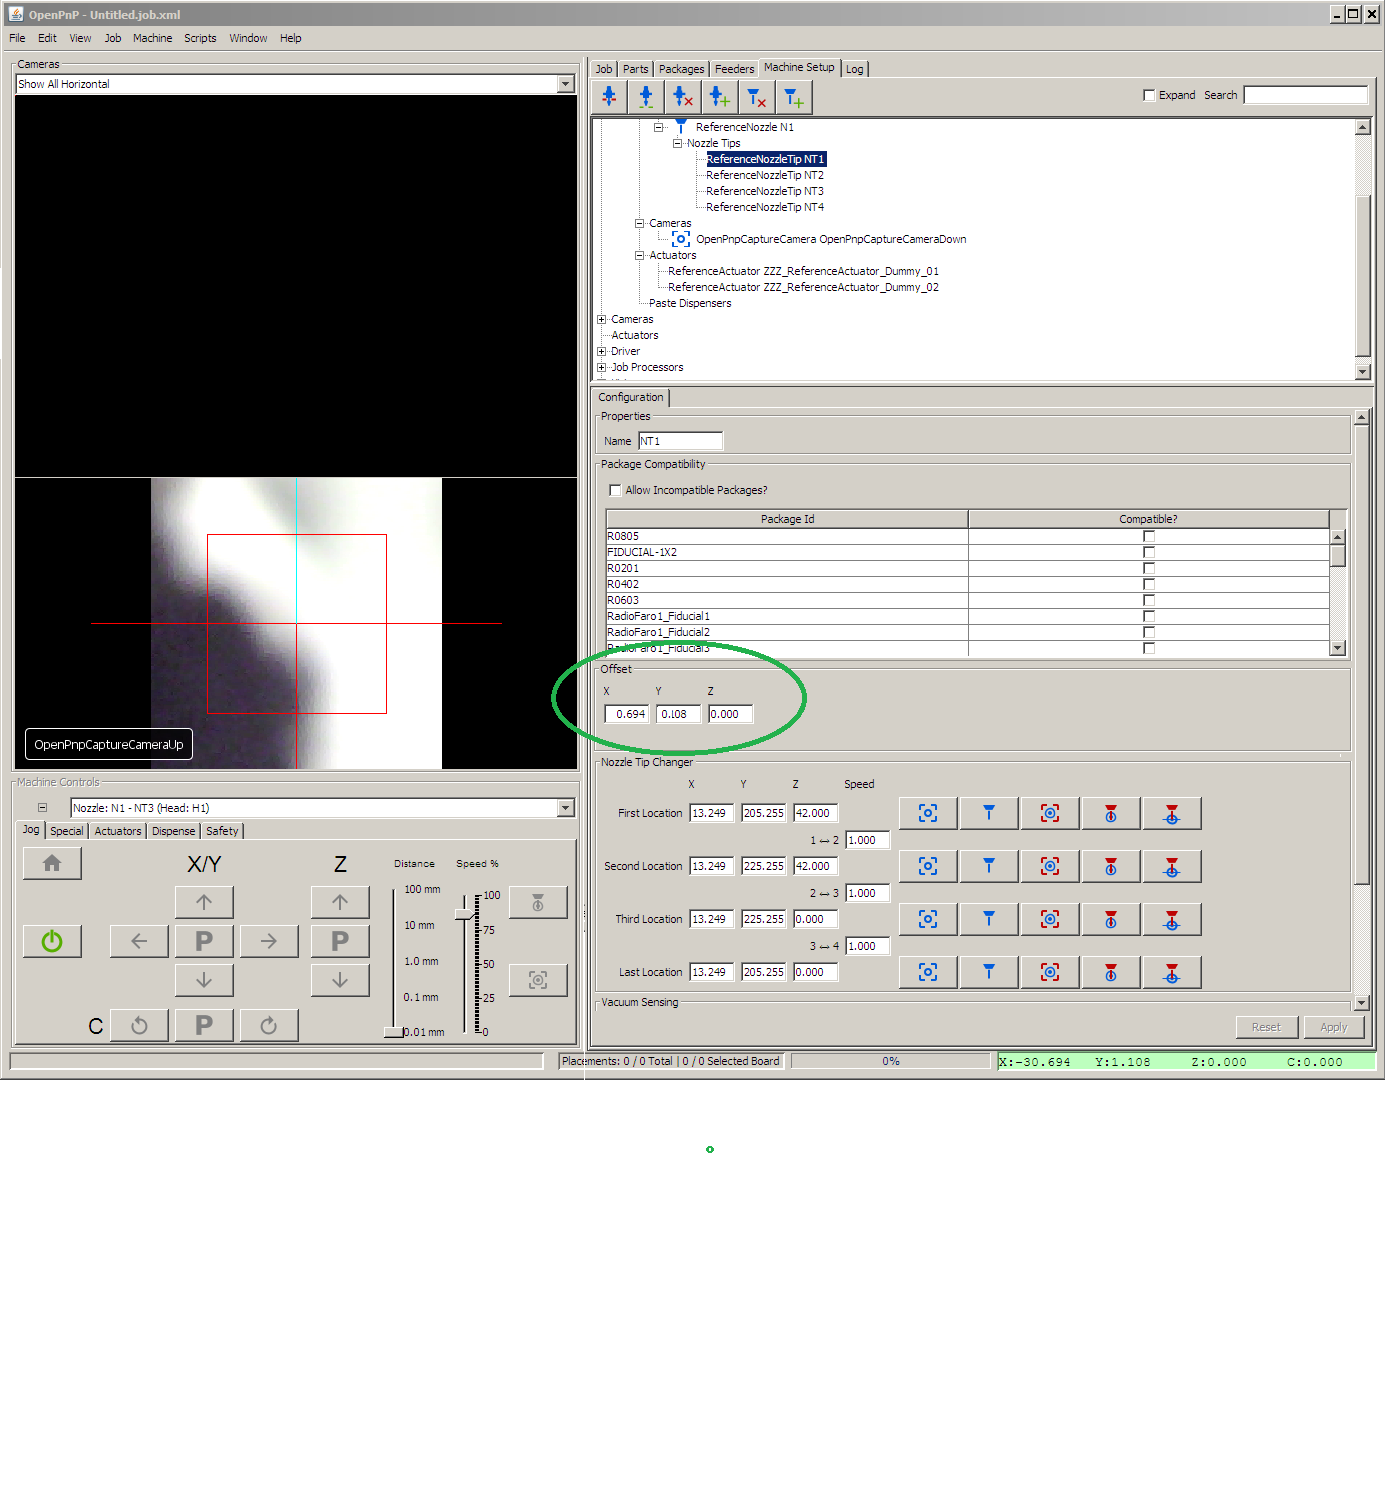1385x1489 pixels.
Task: Open the Scripts menu
Action: click(x=200, y=38)
